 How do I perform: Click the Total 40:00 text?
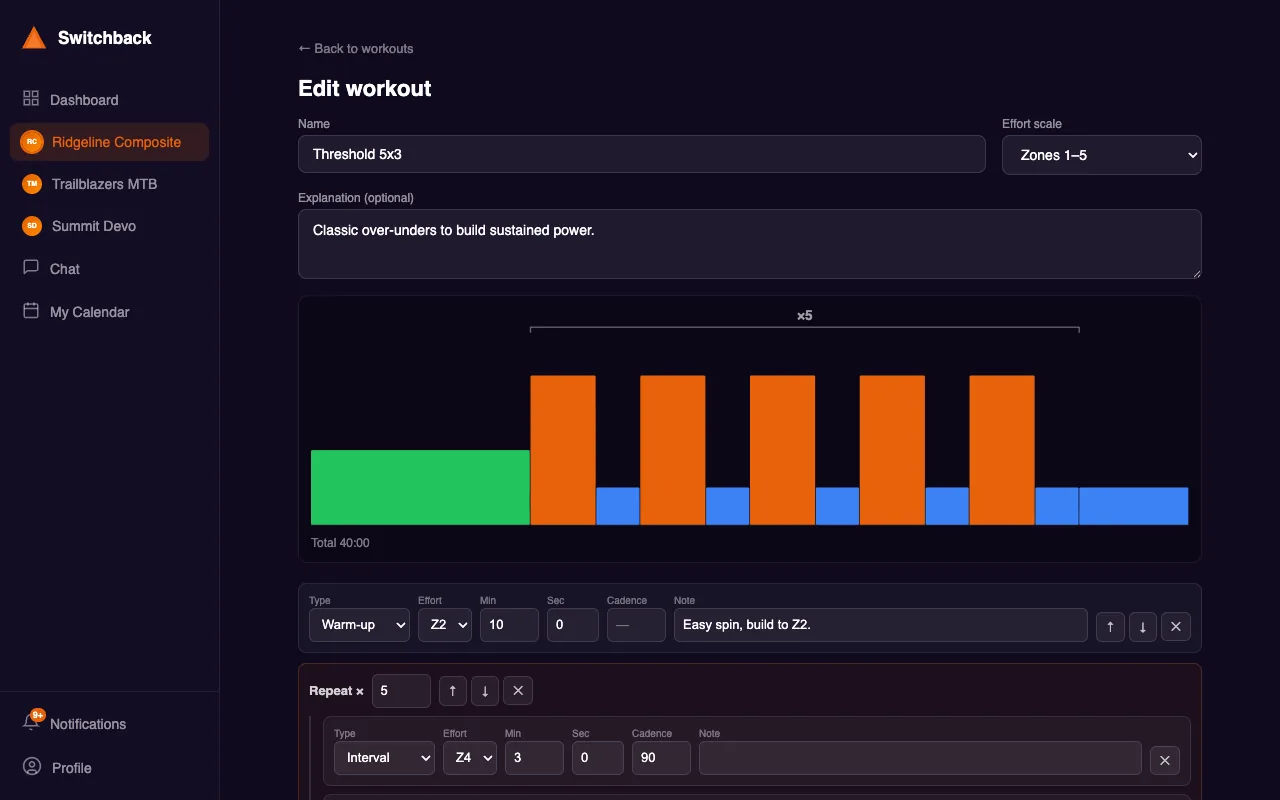[x=340, y=543]
